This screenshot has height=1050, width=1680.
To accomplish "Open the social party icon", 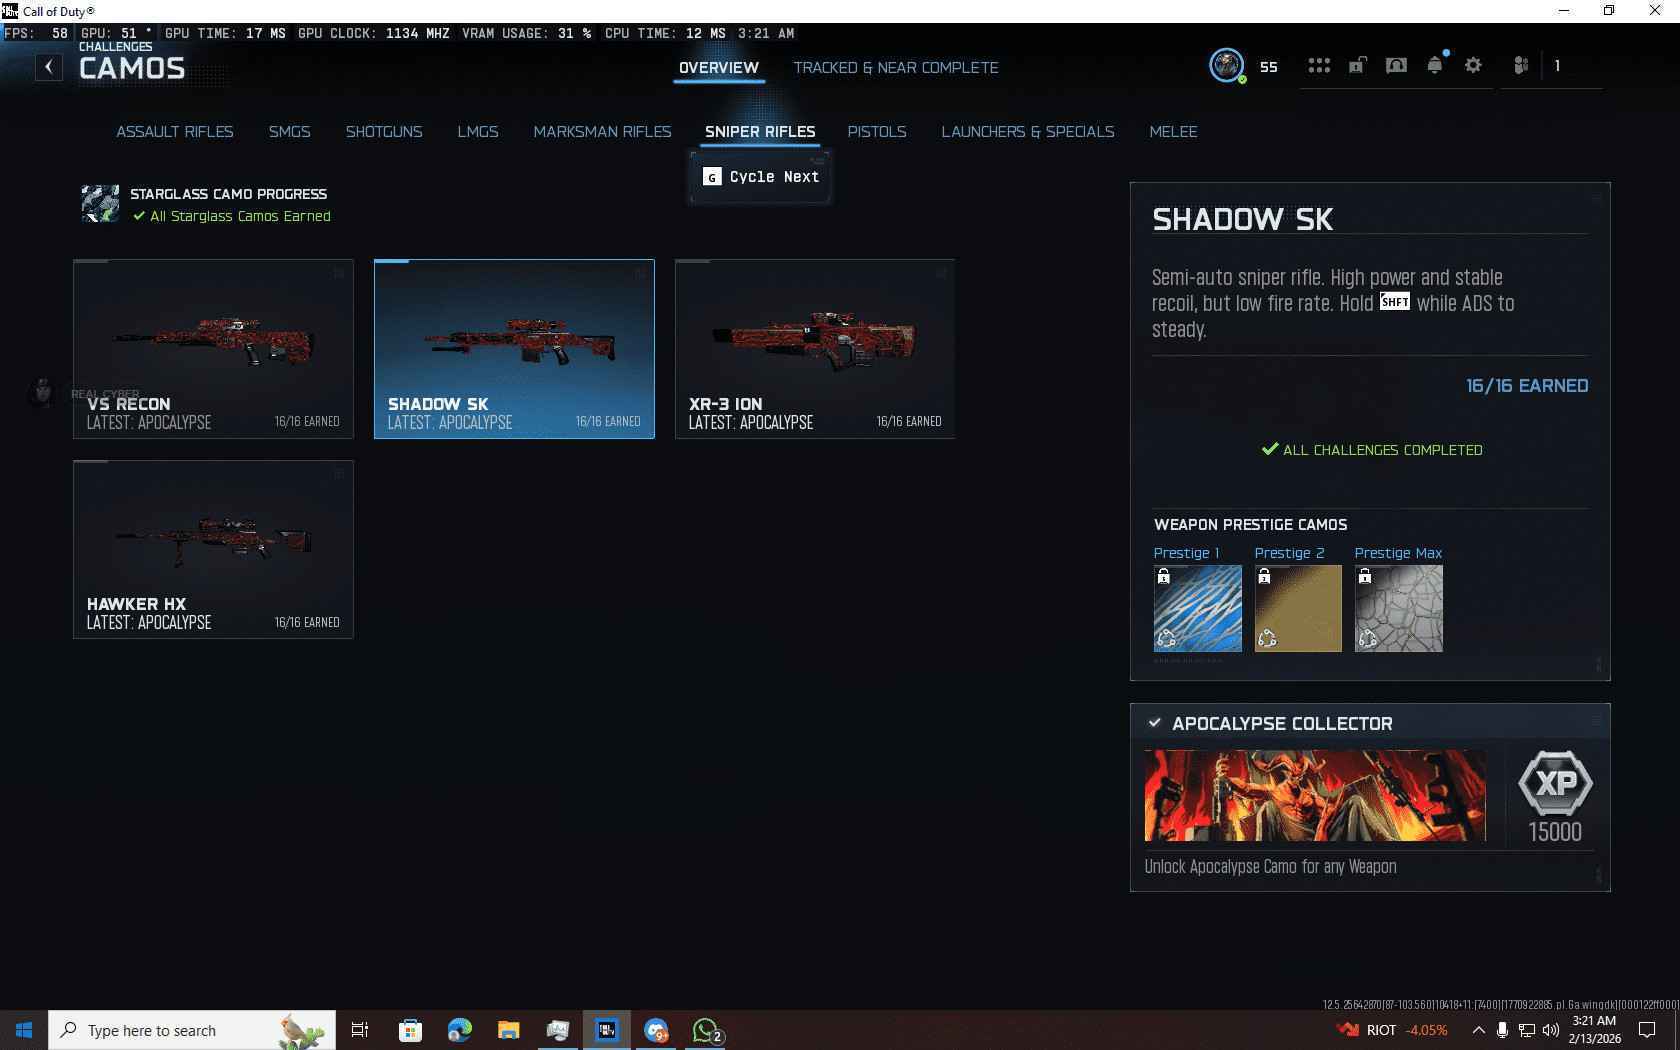I will (x=1521, y=66).
